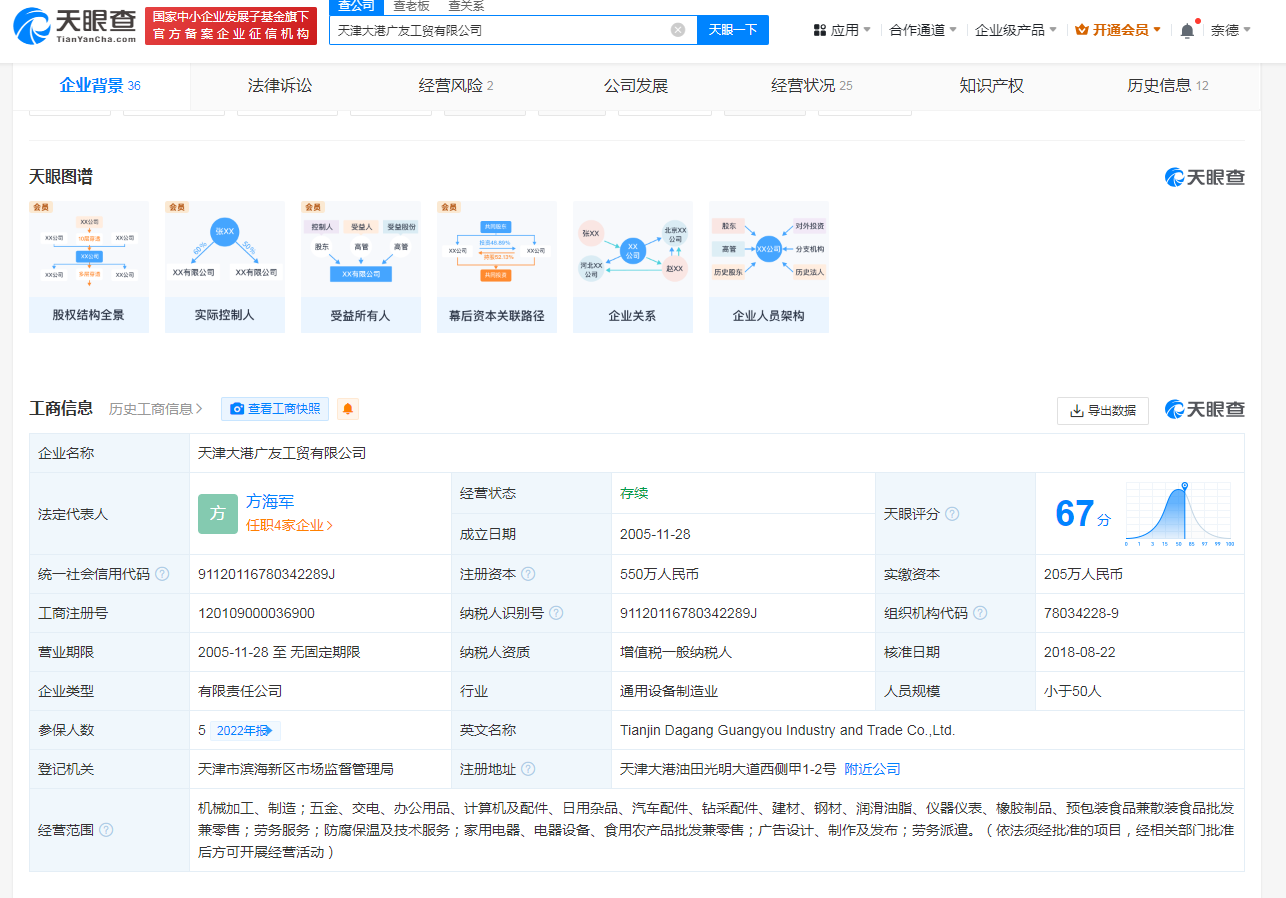Switch to the 经营风险 tab

pyautogui.click(x=456, y=86)
